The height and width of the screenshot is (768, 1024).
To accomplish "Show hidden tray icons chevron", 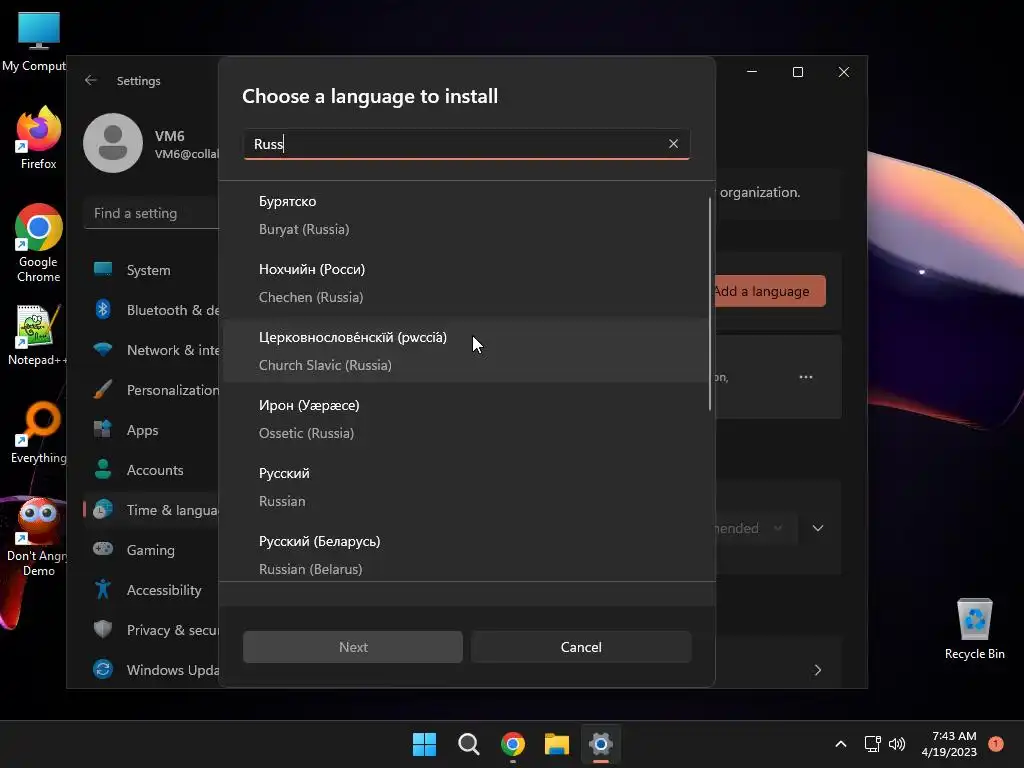I will [x=841, y=744].
